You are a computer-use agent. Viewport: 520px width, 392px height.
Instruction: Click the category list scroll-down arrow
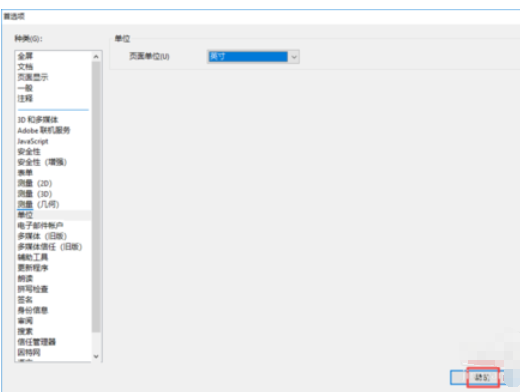(96, 356)
